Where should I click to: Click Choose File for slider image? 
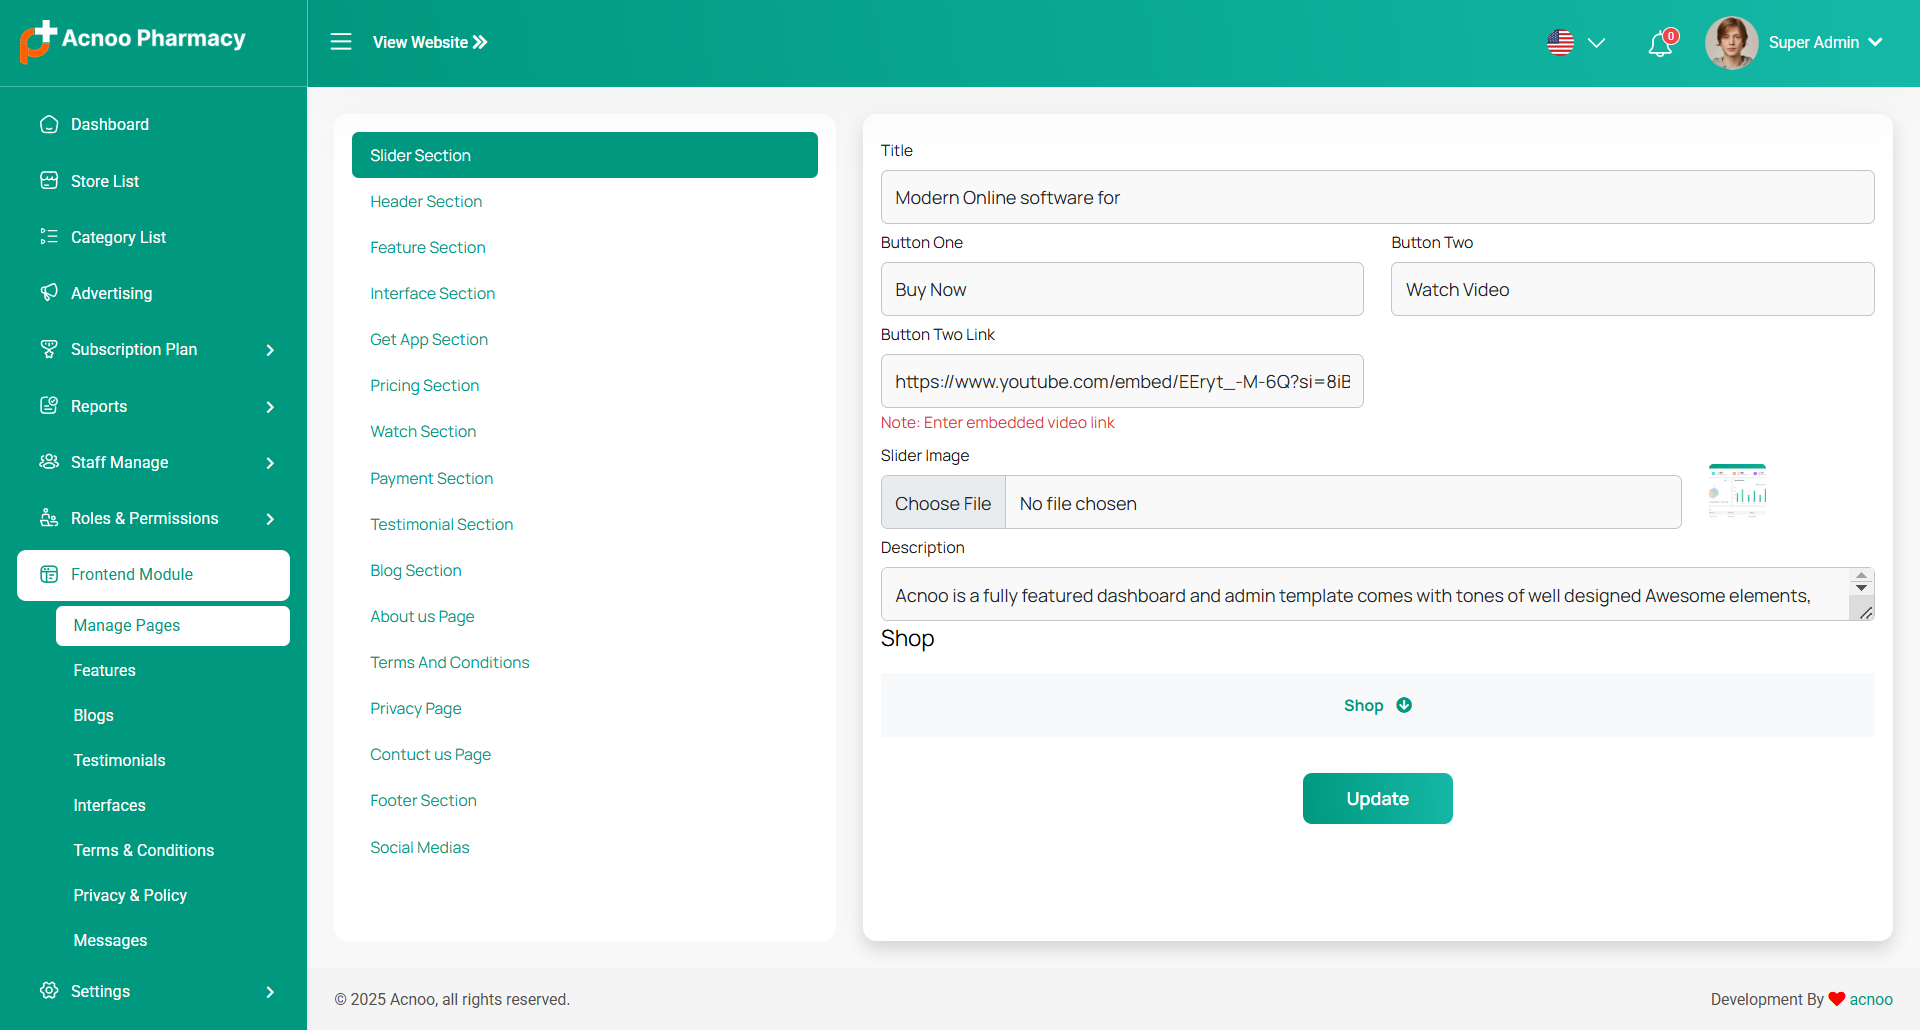pos(943,503)
